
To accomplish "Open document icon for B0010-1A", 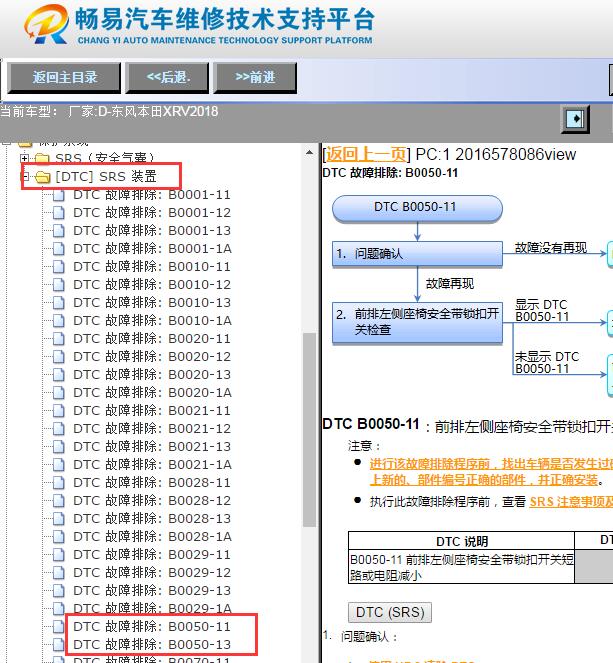I will coord(59,321).
